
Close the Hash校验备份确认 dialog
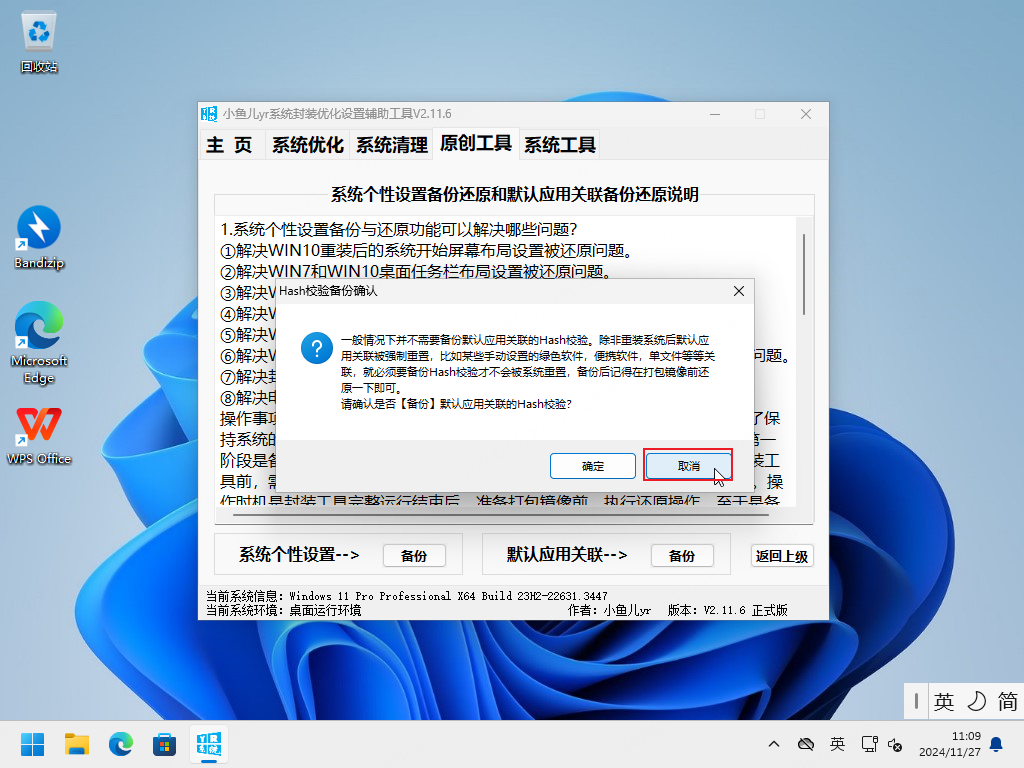pos(739,291)
